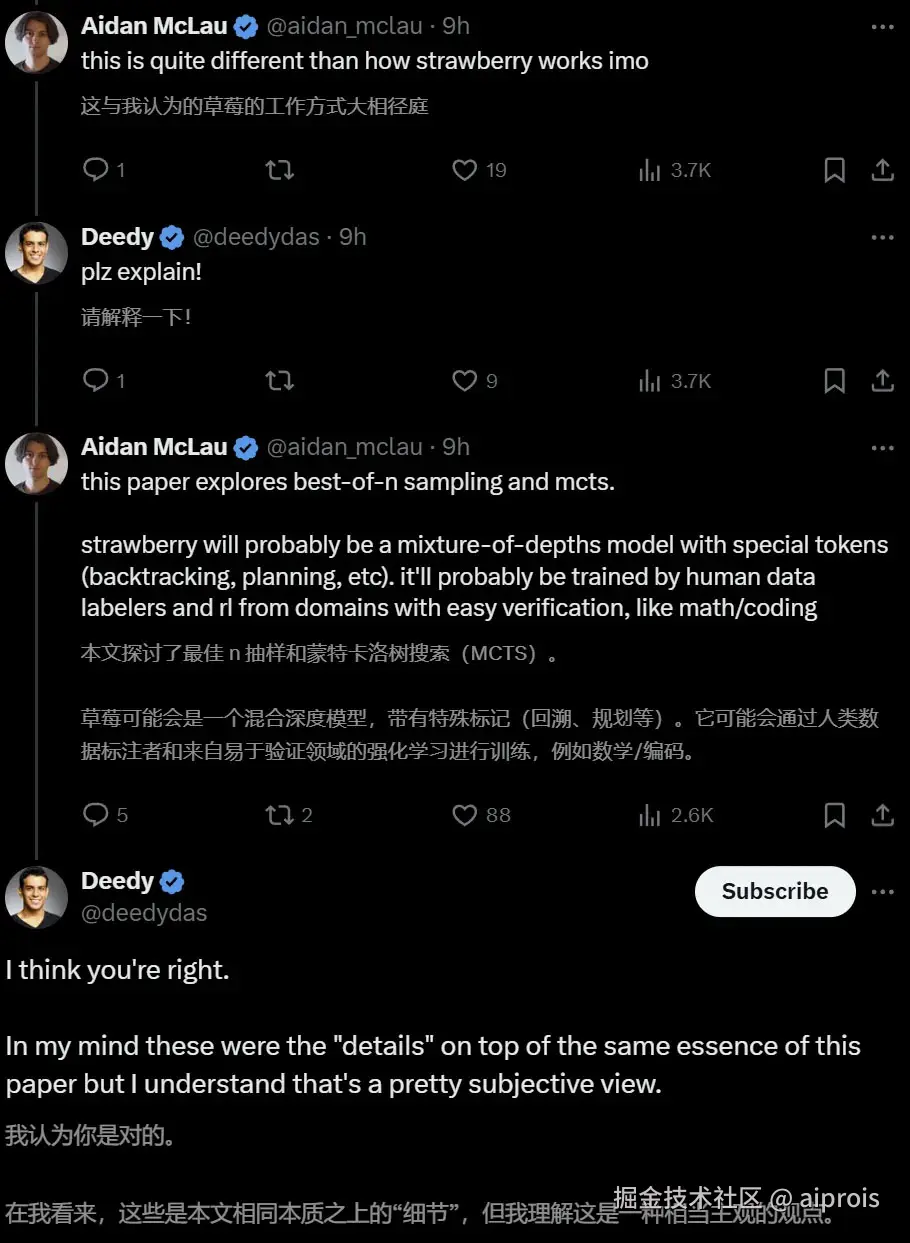This screenshot has height=1243, width=910.
Task: Like the tweet with 19 likes
Action: point(465,170)
